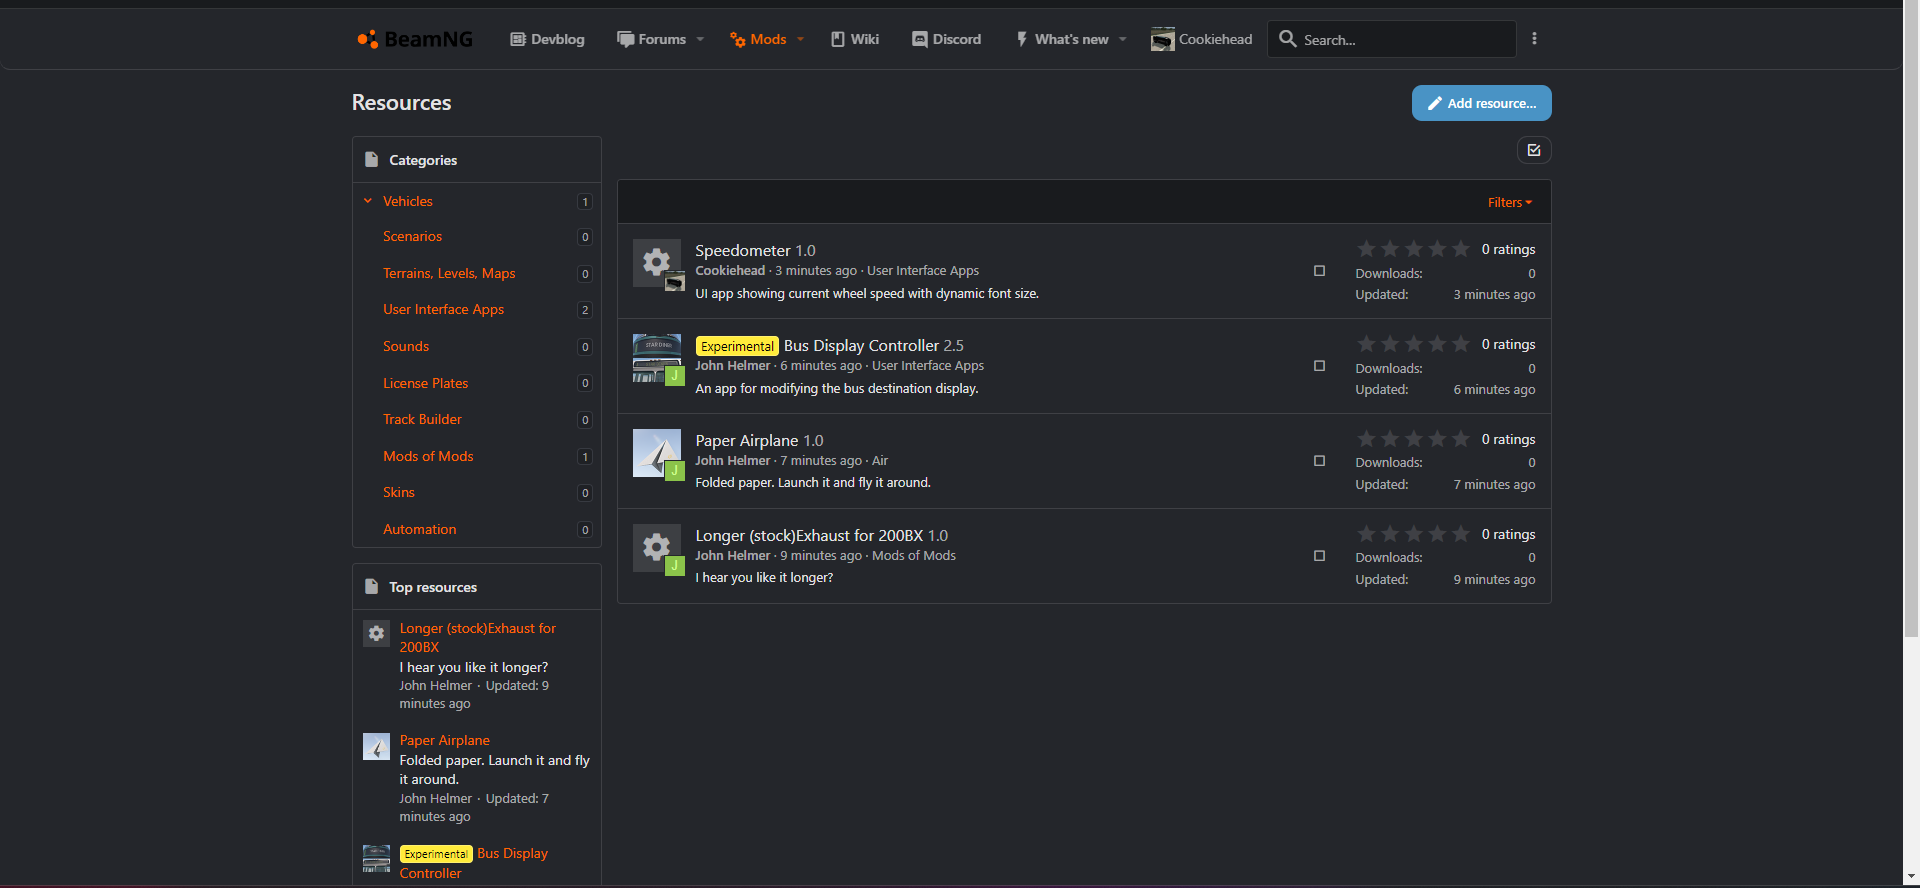The image size is (1920, 888).
Task: Open the Forums menu item
Action: pos(652,39)
